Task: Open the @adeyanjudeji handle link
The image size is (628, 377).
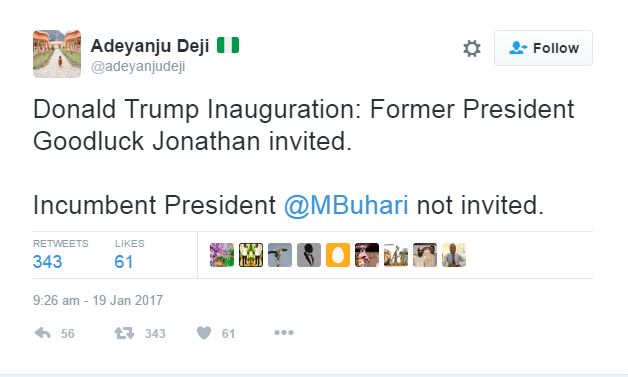Action: coord(138,66)
